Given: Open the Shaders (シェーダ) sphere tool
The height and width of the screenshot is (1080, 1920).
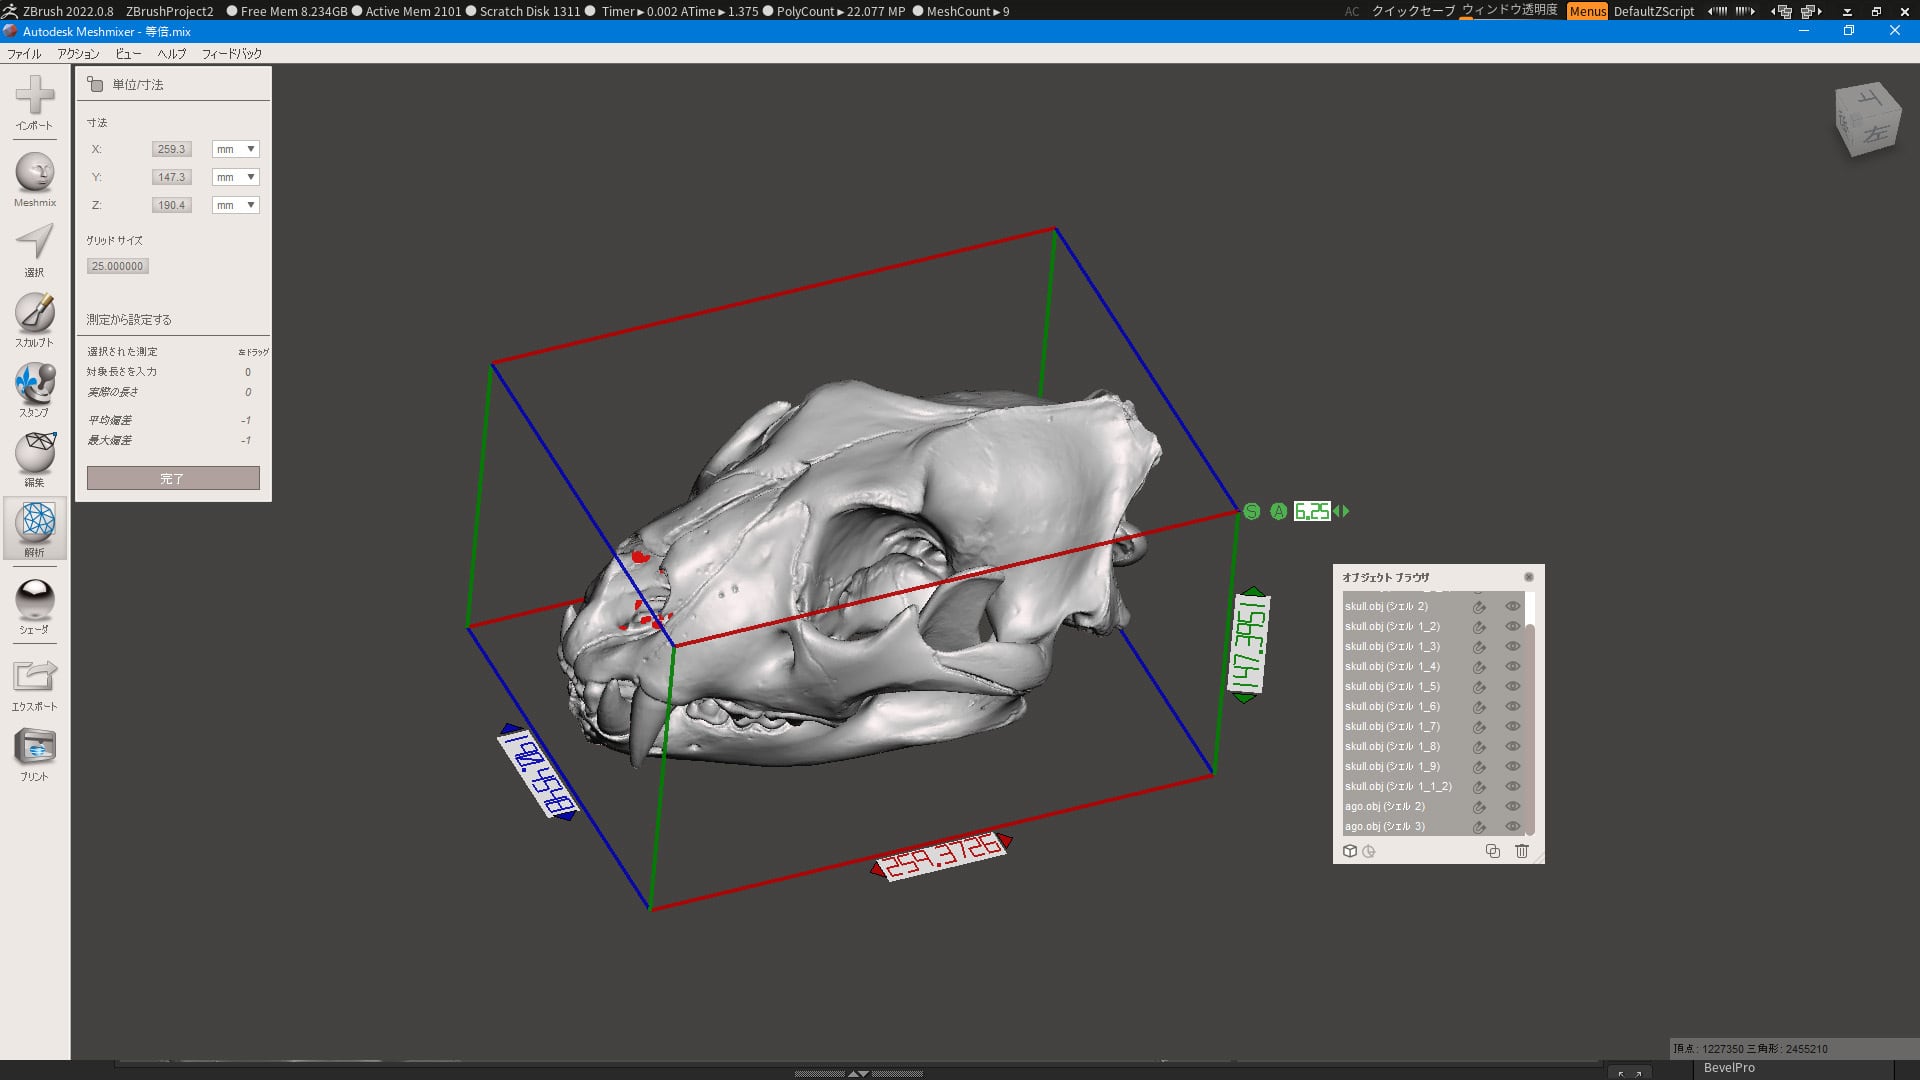Looking at the screenshot, I should point(35,600).
